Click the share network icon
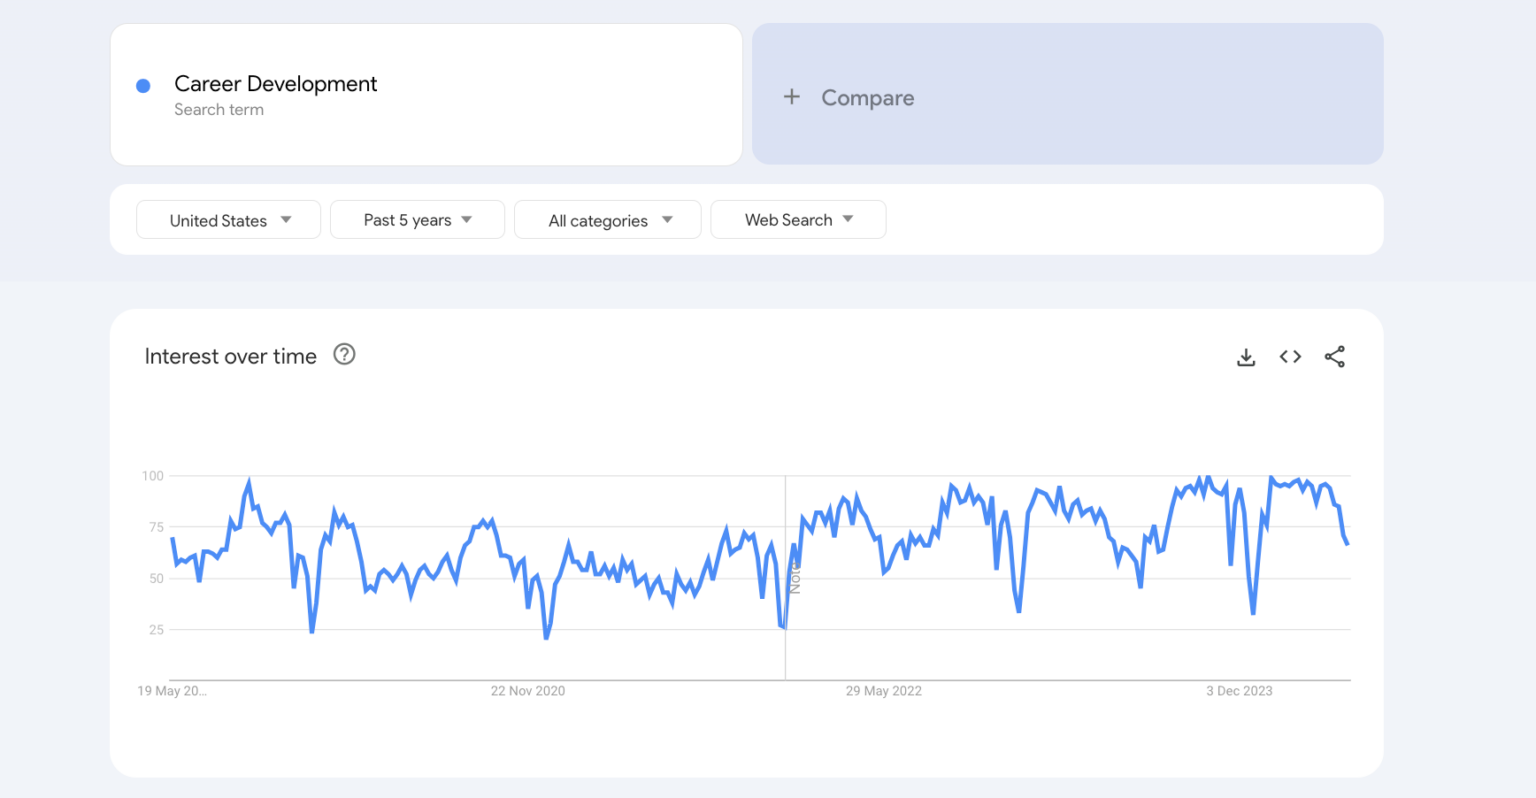 1335,356
